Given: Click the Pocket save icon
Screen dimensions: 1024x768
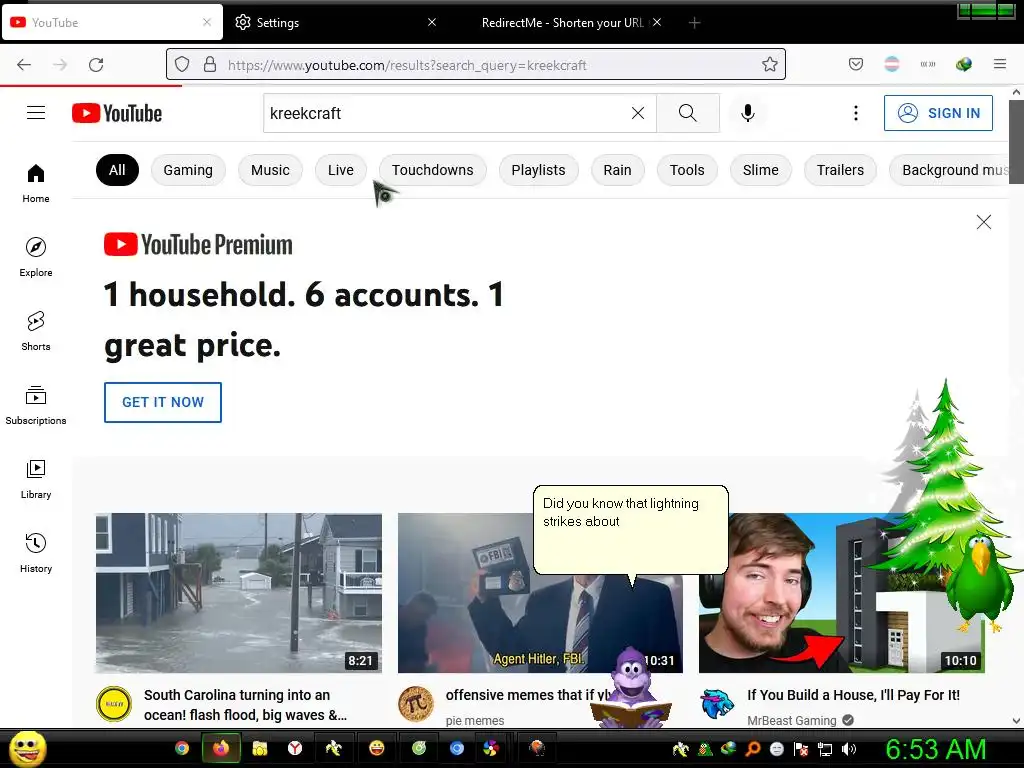Looking at the screenshot, I should (856, 65).
